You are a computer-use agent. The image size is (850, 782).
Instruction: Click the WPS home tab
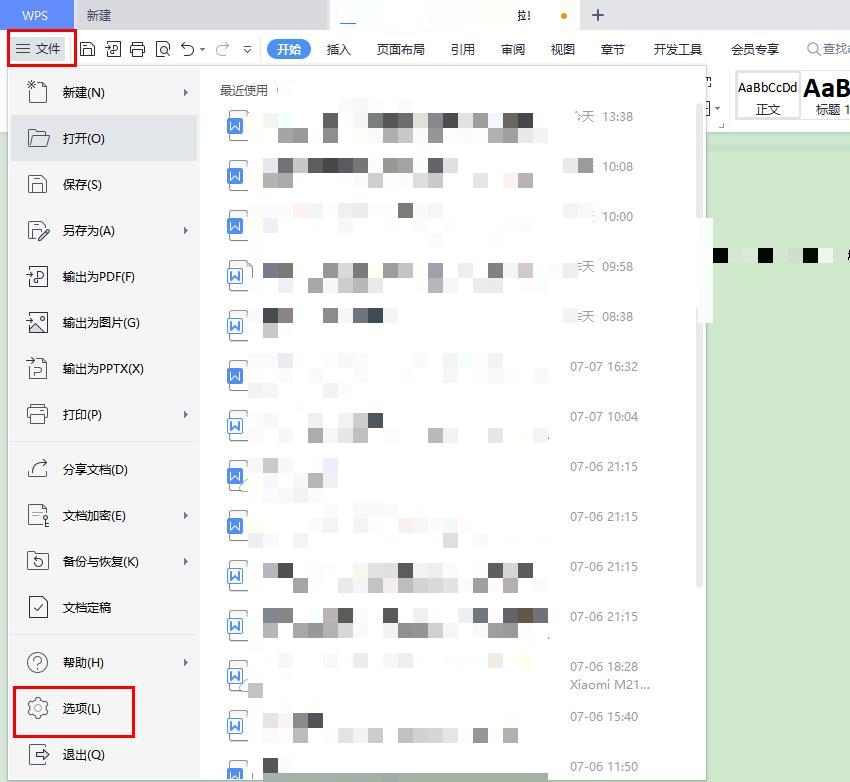coord(35,15)
